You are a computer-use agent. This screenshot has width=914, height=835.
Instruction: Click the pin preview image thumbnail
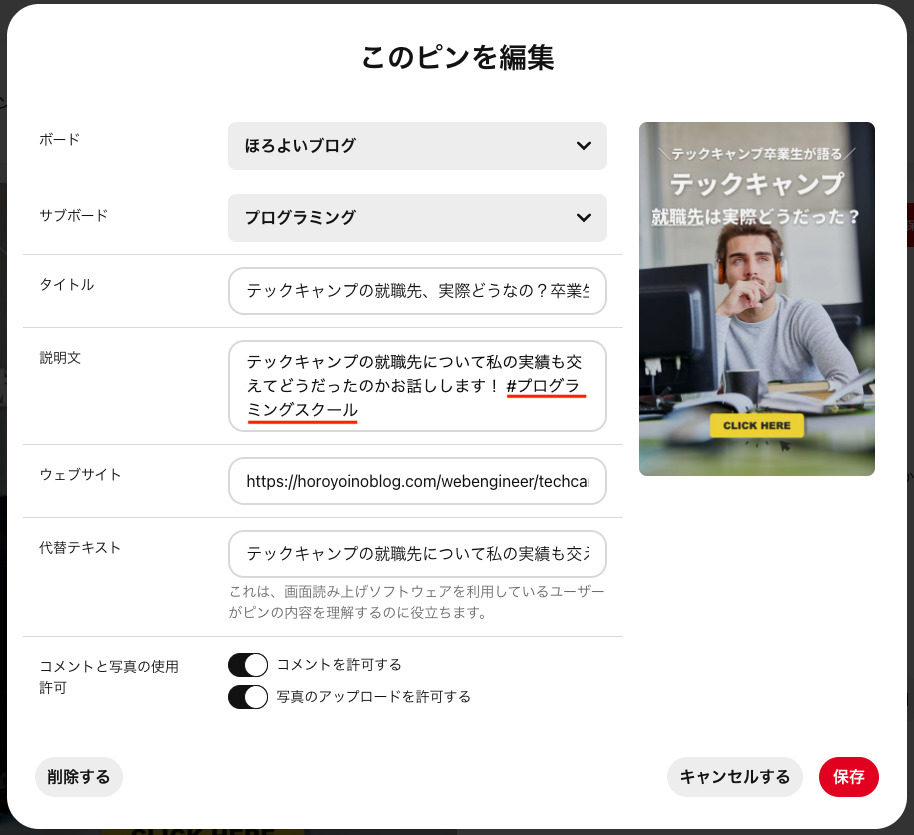point(757,299)
